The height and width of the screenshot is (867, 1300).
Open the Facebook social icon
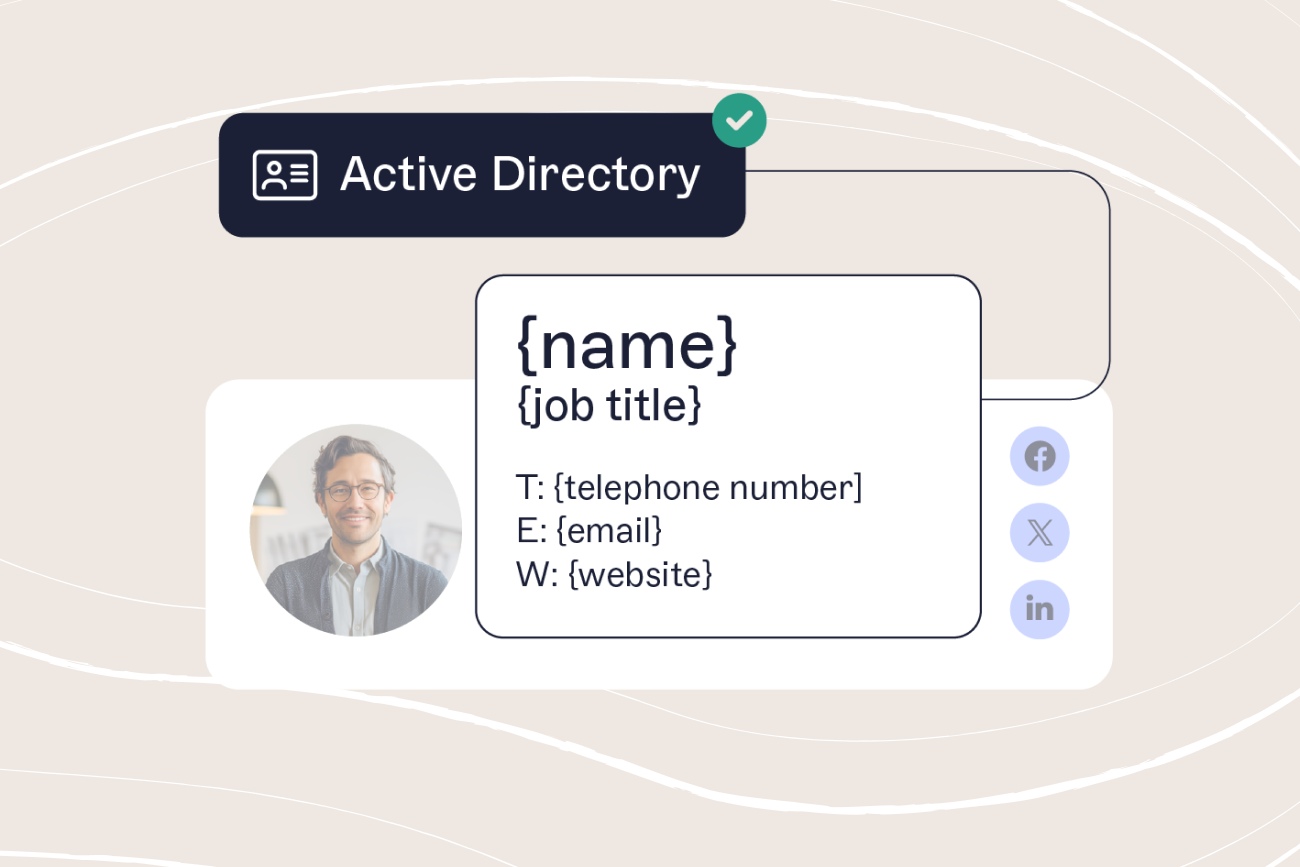click(x=1040, y=457)
